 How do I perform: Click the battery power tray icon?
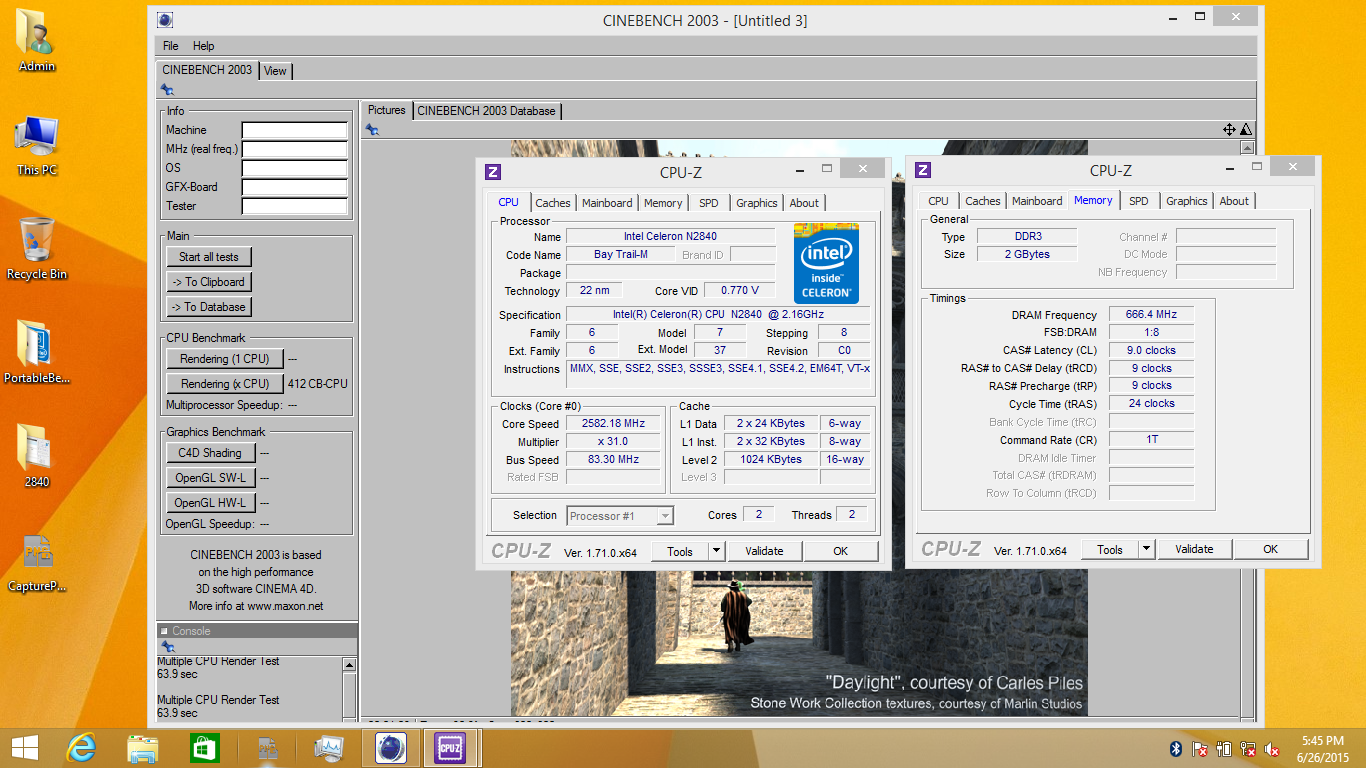coord(1224,748)
